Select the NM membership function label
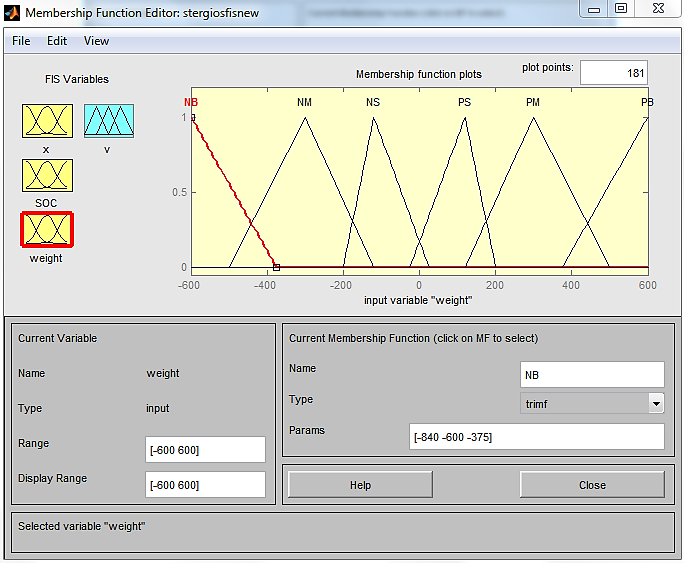684x563 pixels. point(304,102)
